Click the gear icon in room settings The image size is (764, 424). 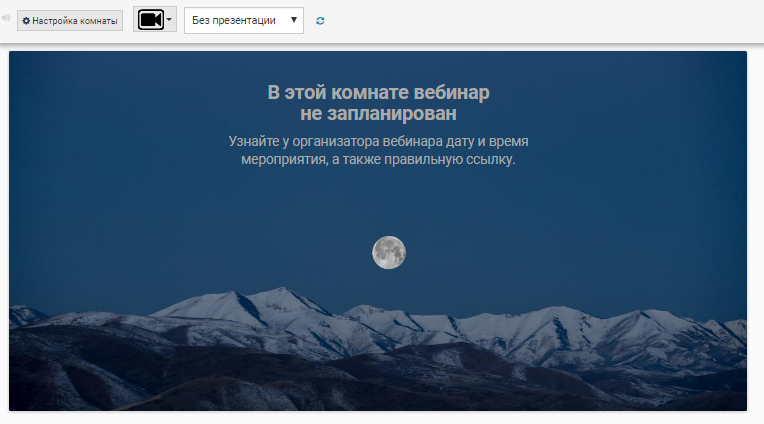coord(26,20)
